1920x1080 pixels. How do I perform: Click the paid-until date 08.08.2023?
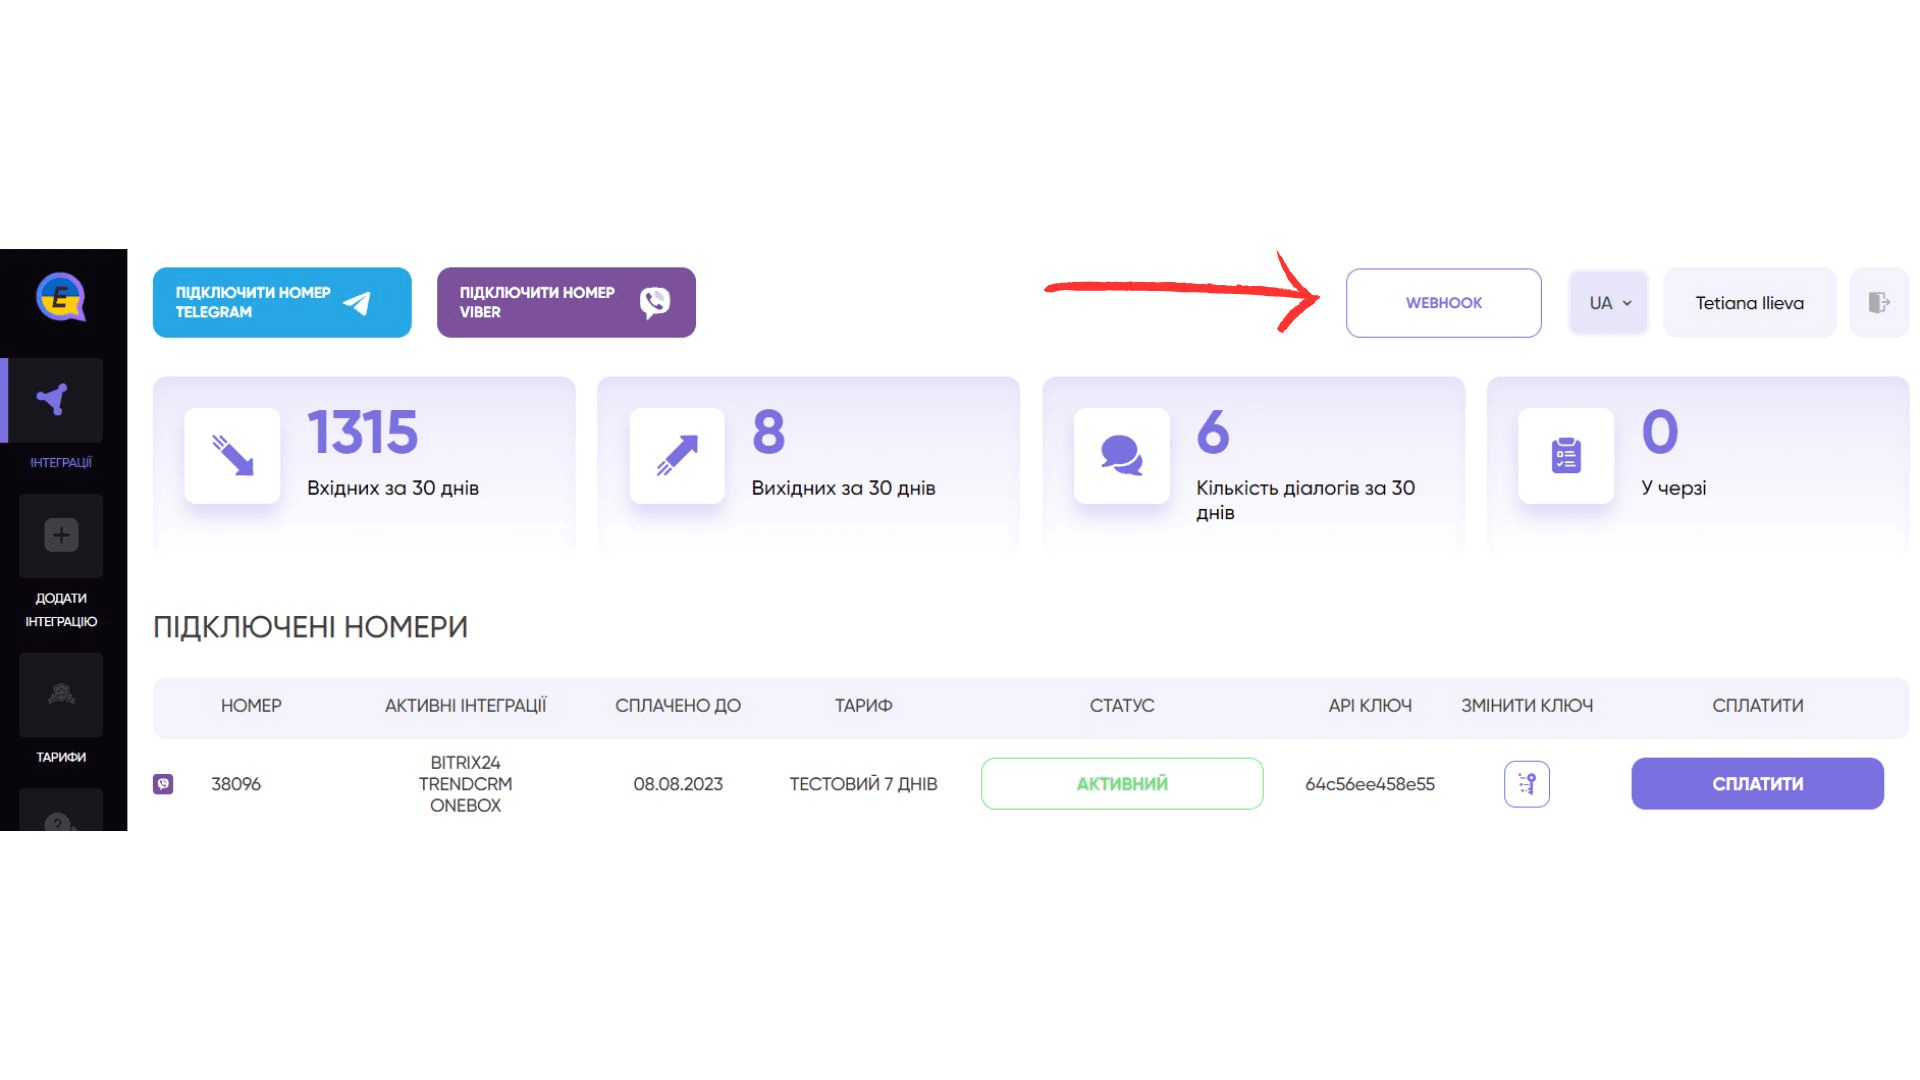[678, 784]
